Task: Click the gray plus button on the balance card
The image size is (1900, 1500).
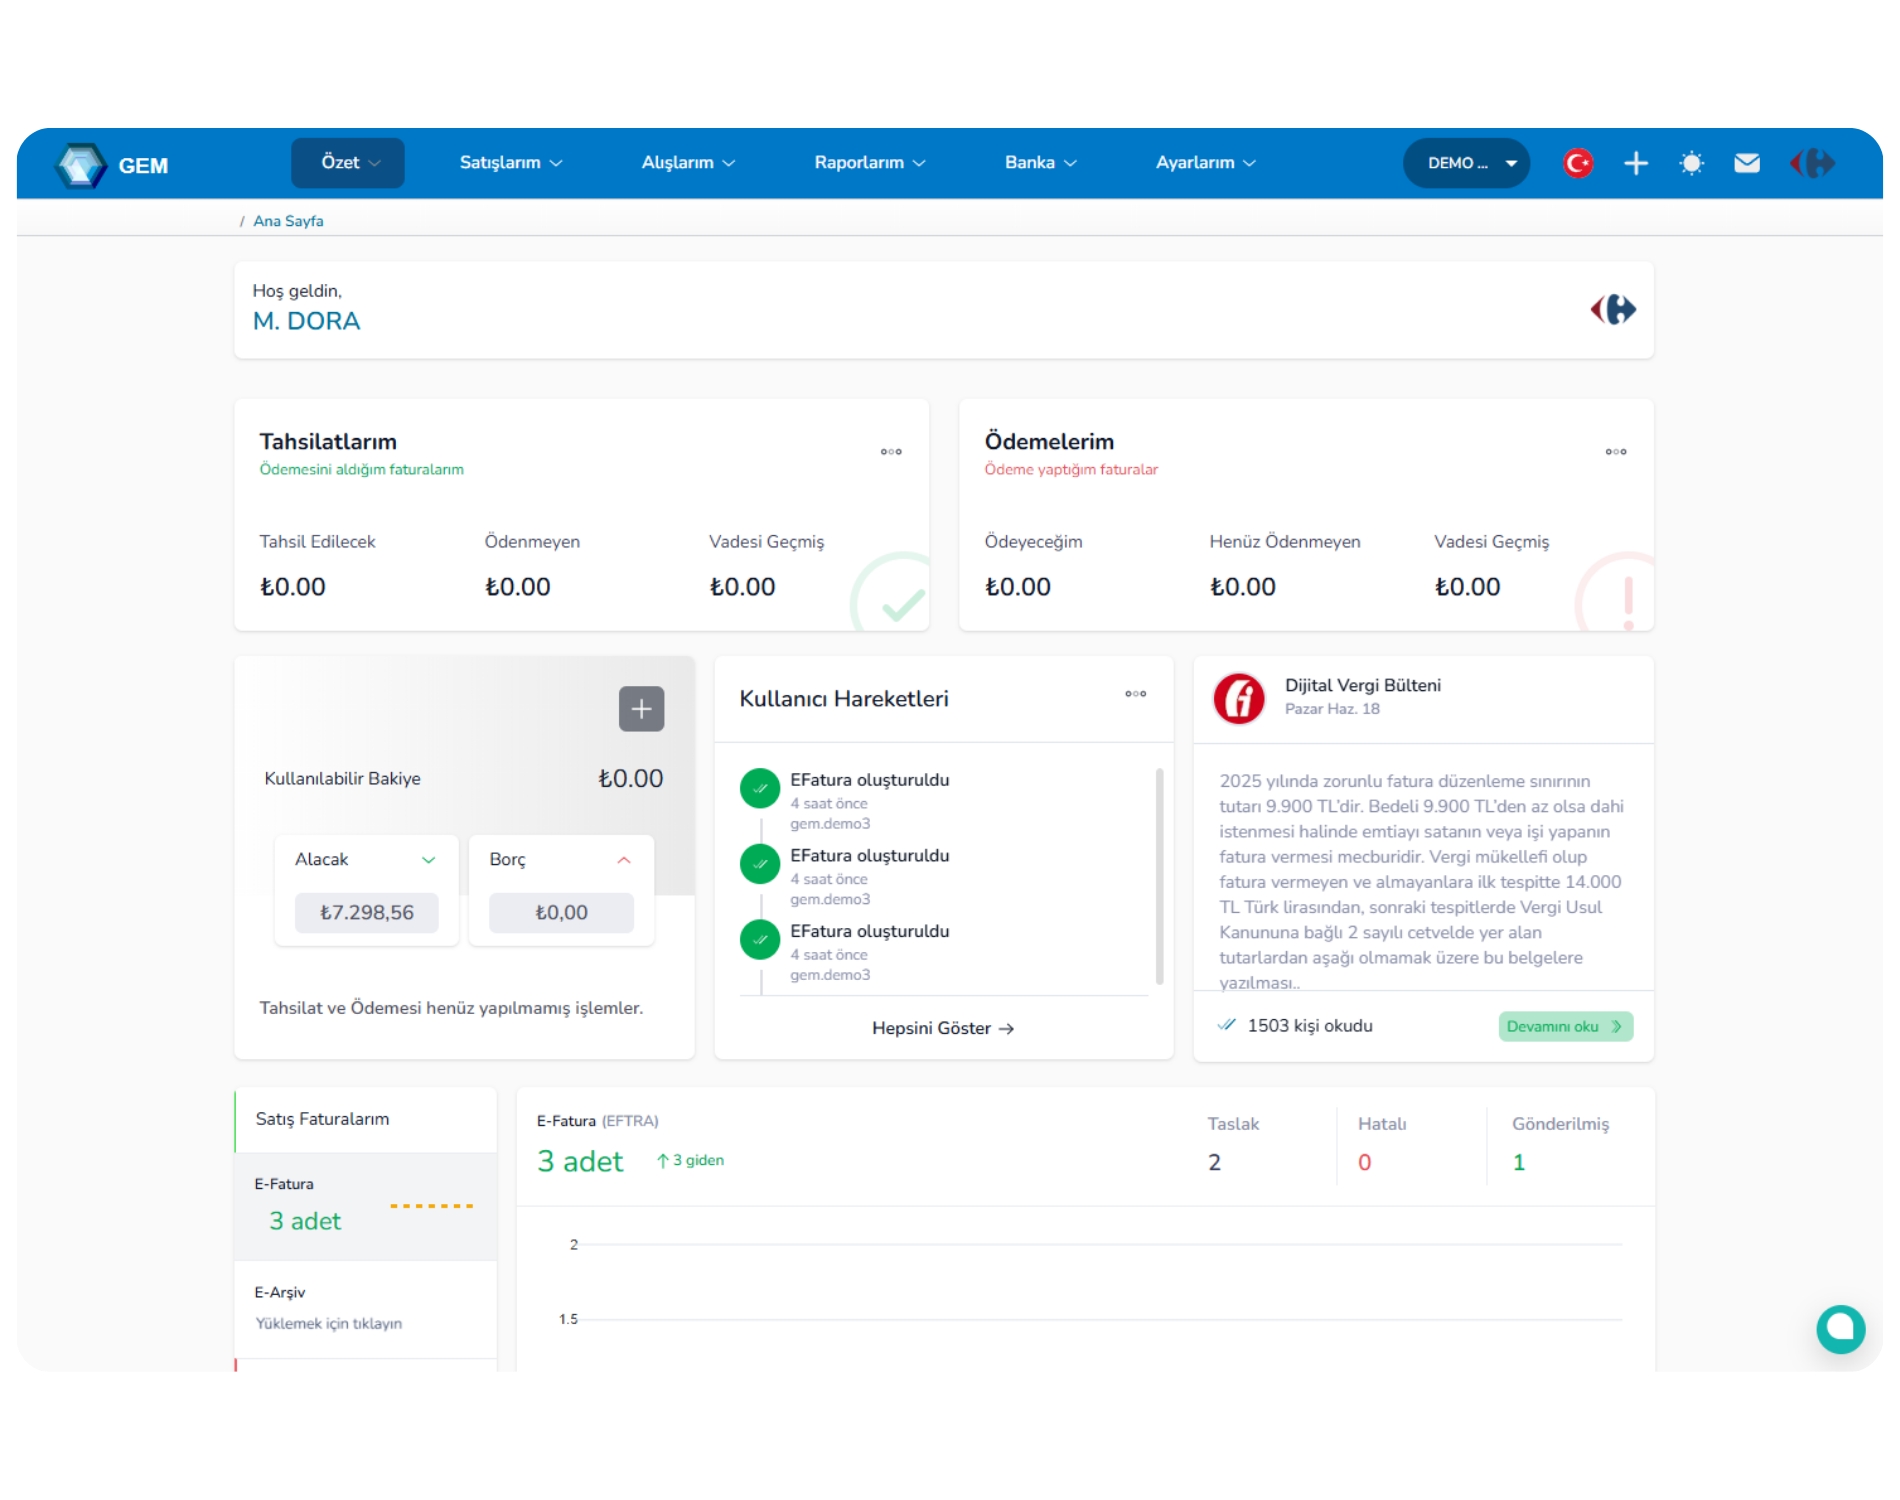Action: point(642,709)
